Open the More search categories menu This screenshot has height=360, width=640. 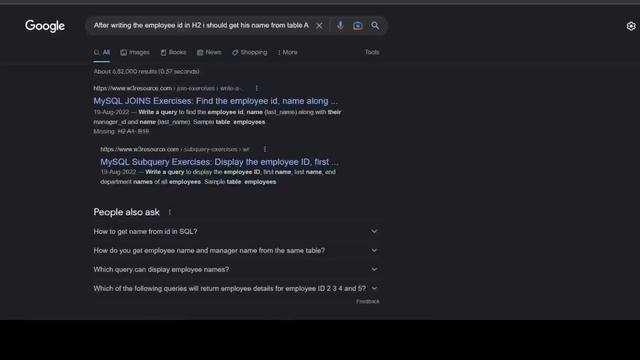[x=288, y=52]
